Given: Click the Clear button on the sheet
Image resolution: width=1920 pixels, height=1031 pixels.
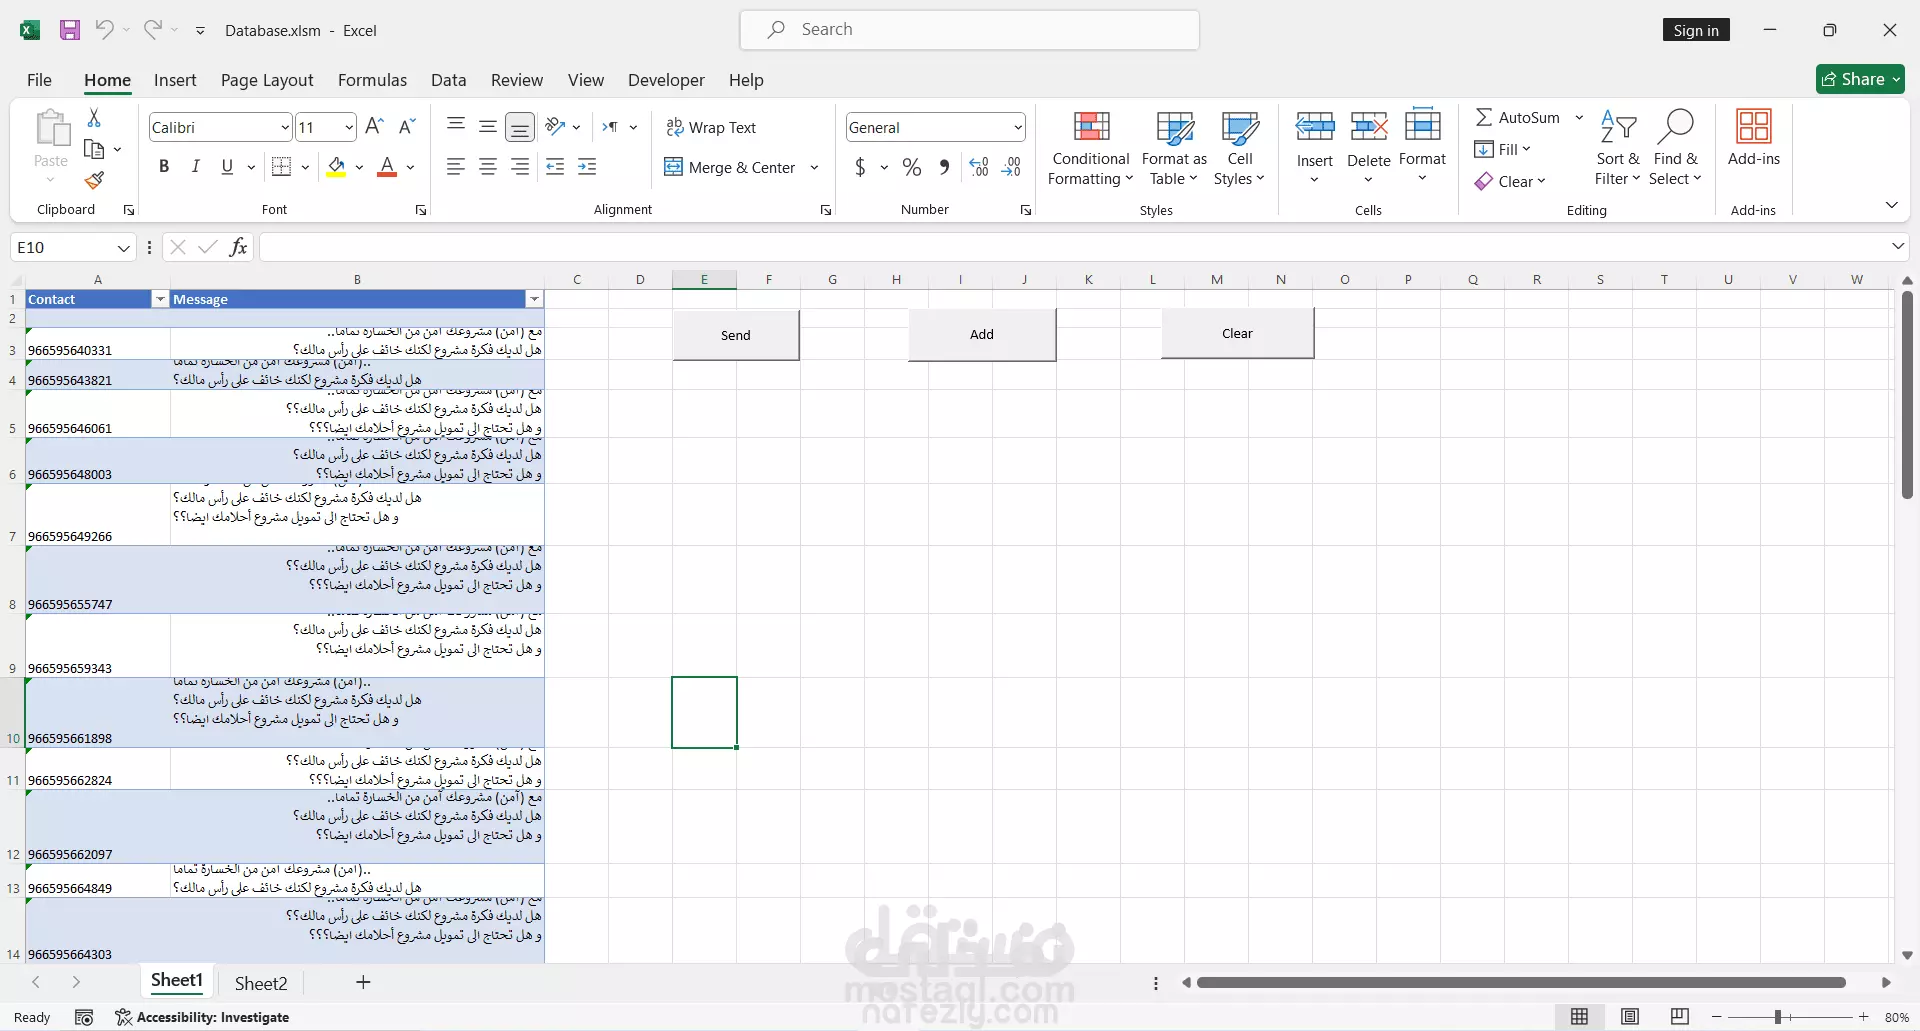Looking at the screenshot, I should tap(1237, 333).
